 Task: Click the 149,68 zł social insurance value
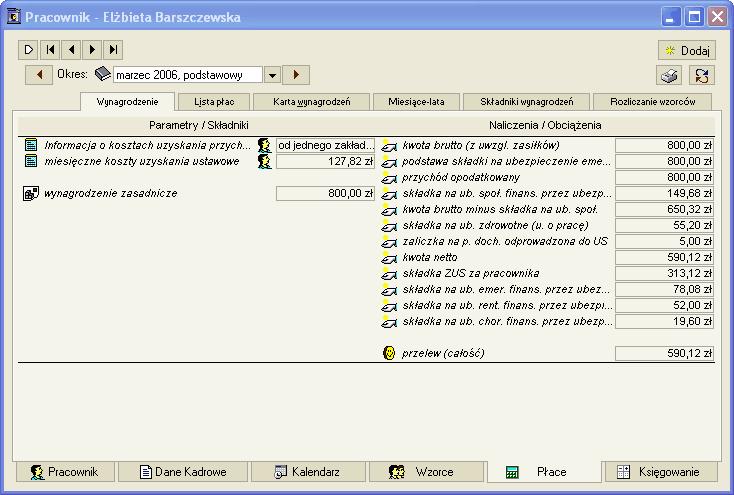pyautogui.click(x=664, y=193)
